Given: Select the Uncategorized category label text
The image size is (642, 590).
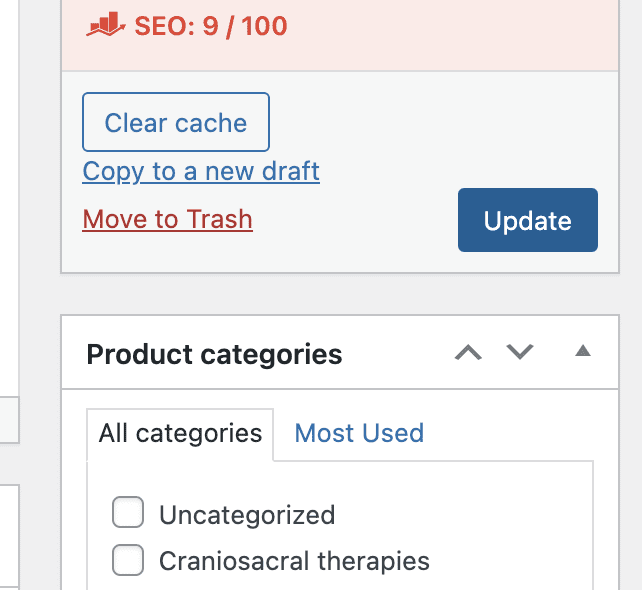Looking at the screenshot, I should pos(247,515).
